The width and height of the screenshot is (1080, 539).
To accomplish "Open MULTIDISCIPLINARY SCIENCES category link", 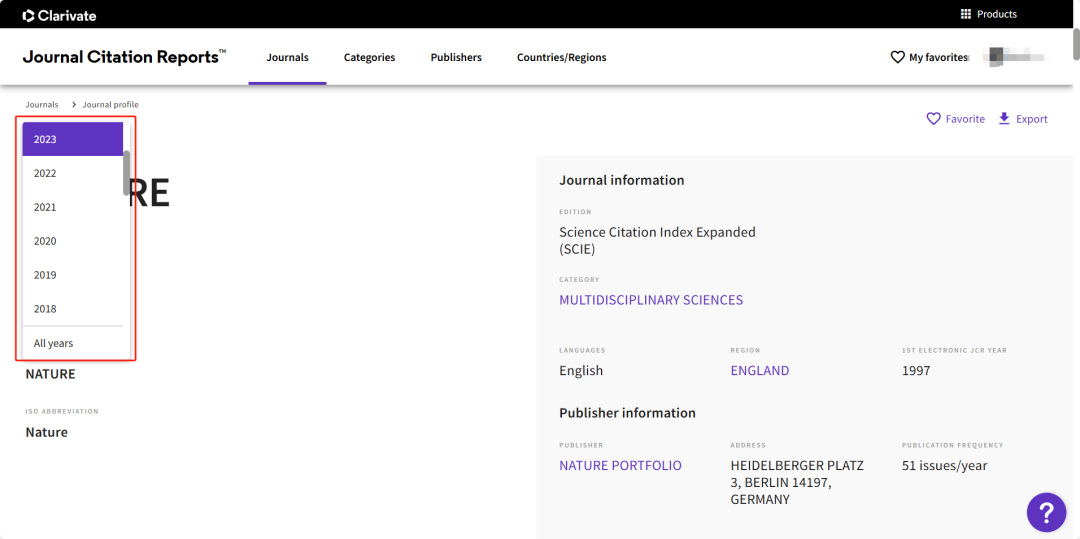I will [x=651, y=300].
